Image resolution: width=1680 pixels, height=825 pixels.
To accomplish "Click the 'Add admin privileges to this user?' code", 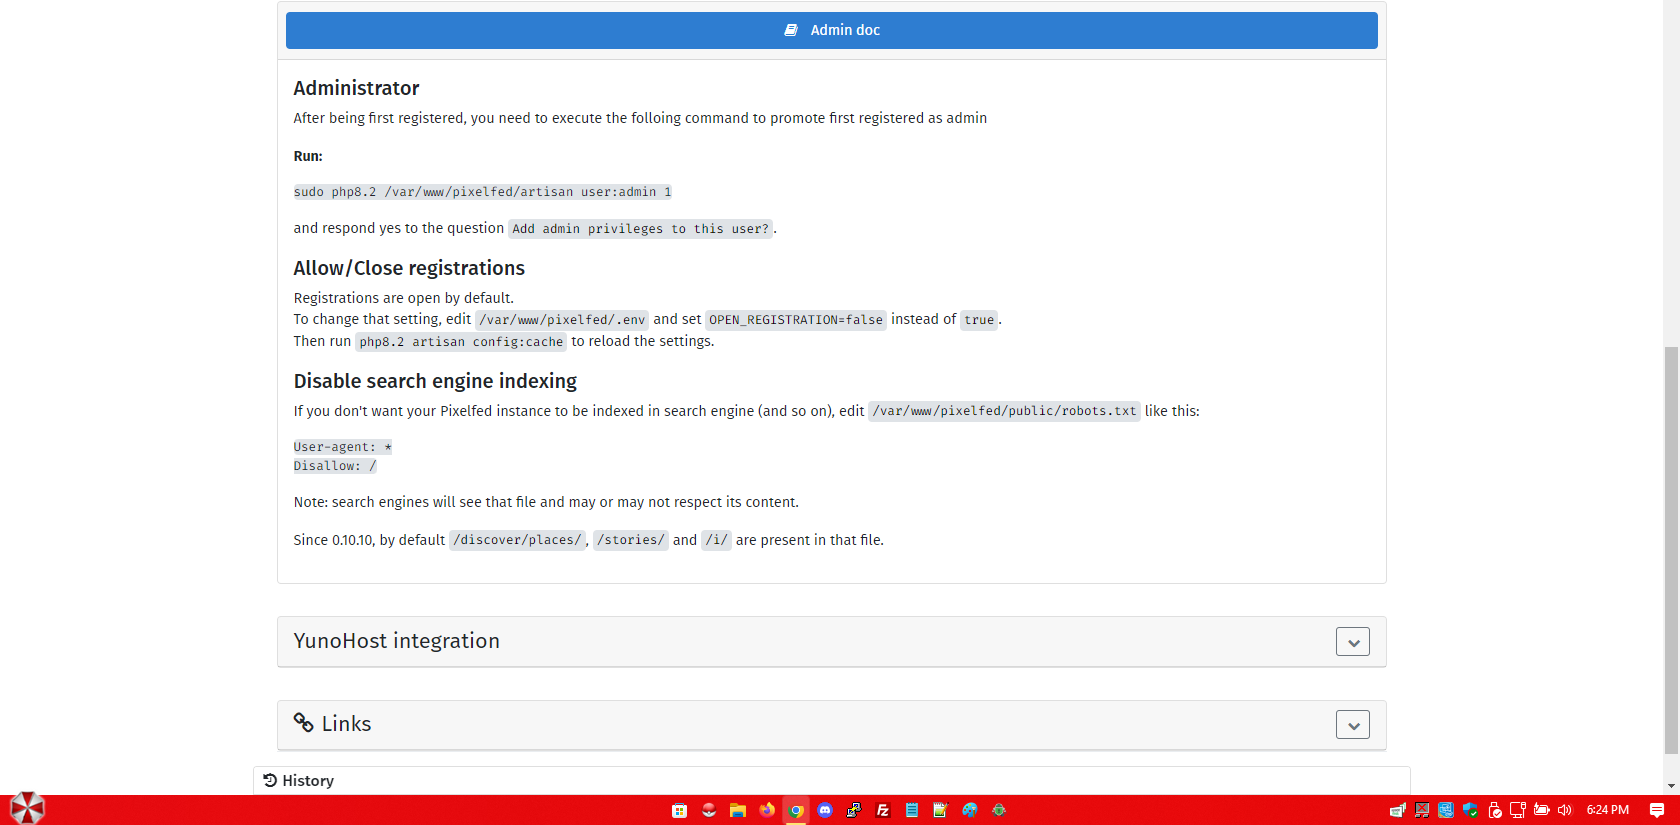I will pyautogui.click(x=640, y=229).
